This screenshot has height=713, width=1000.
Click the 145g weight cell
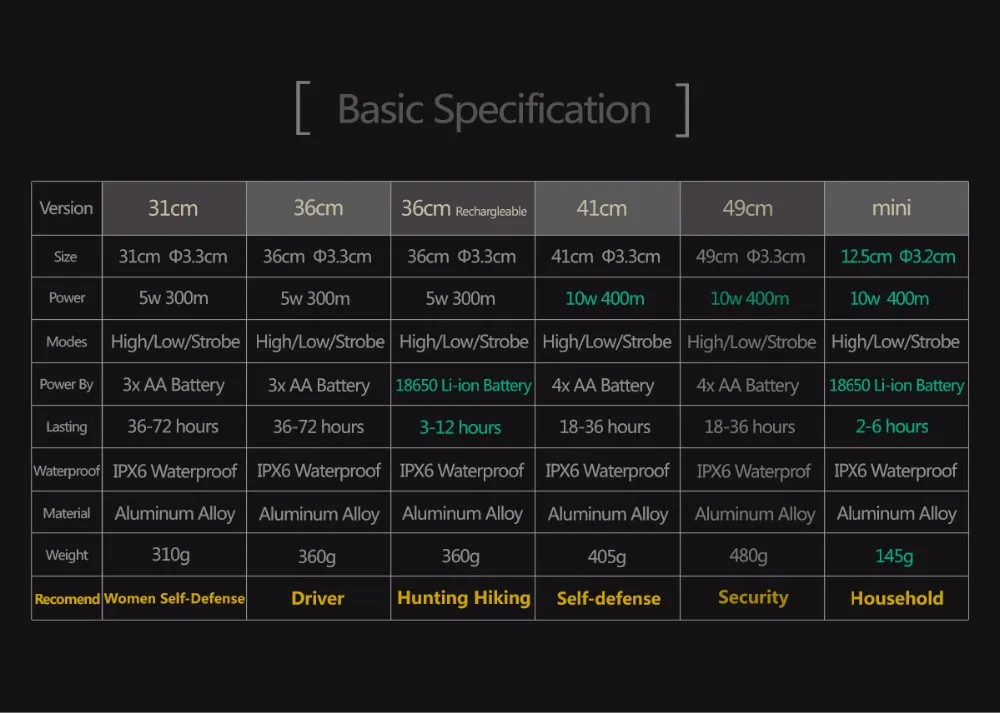[x=896, y=555]
